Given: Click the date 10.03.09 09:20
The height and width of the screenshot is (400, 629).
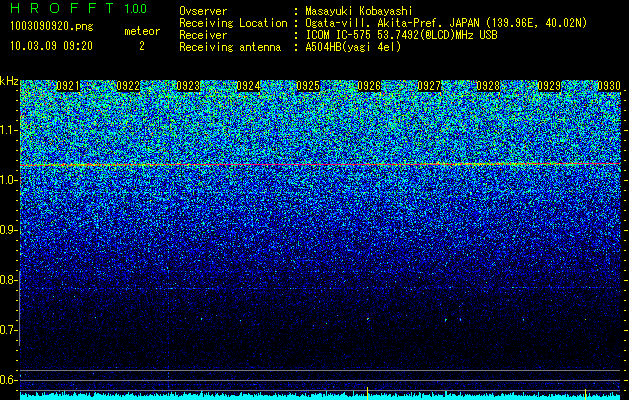Looking at the screenshot, I should pyautogui.click(x=51, y=46).
